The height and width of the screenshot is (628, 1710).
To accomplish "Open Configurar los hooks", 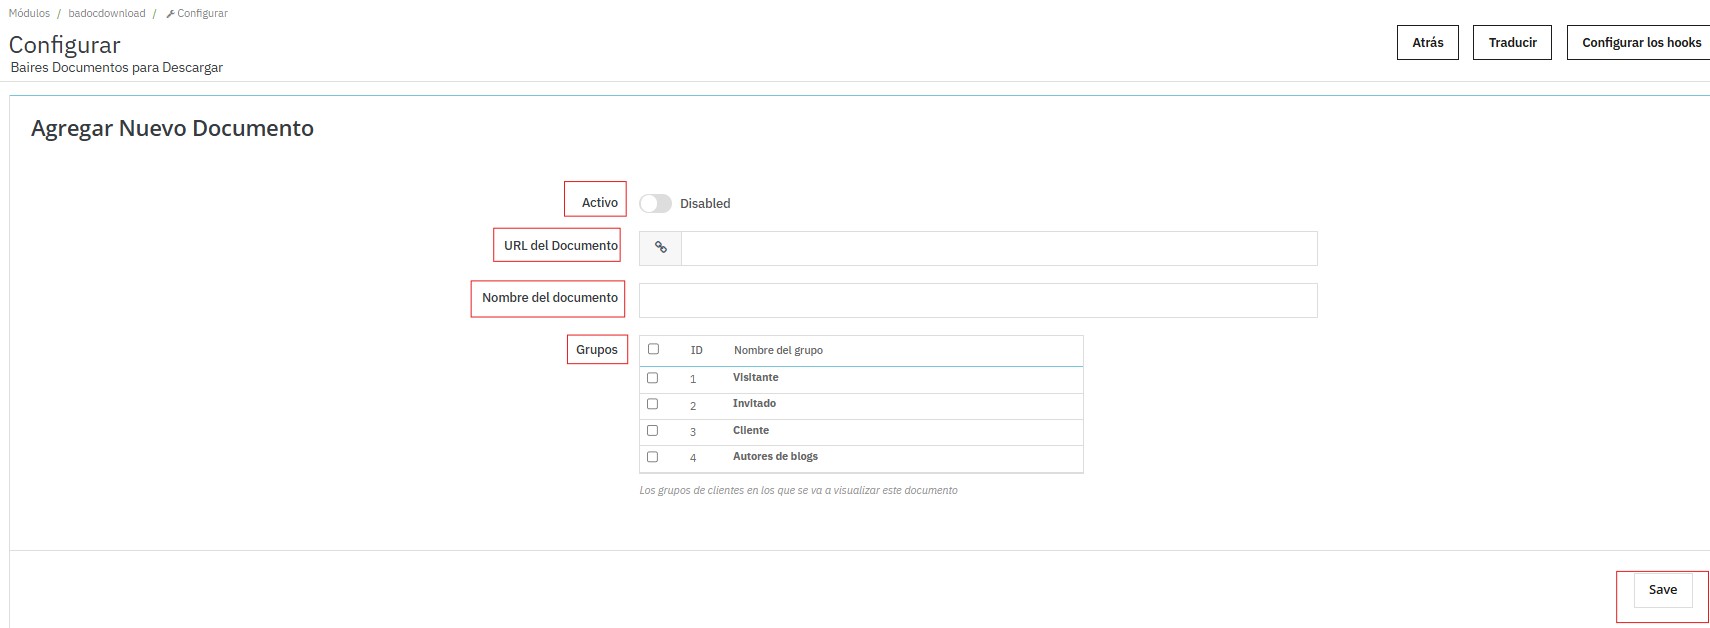I will pos(1640,43).
